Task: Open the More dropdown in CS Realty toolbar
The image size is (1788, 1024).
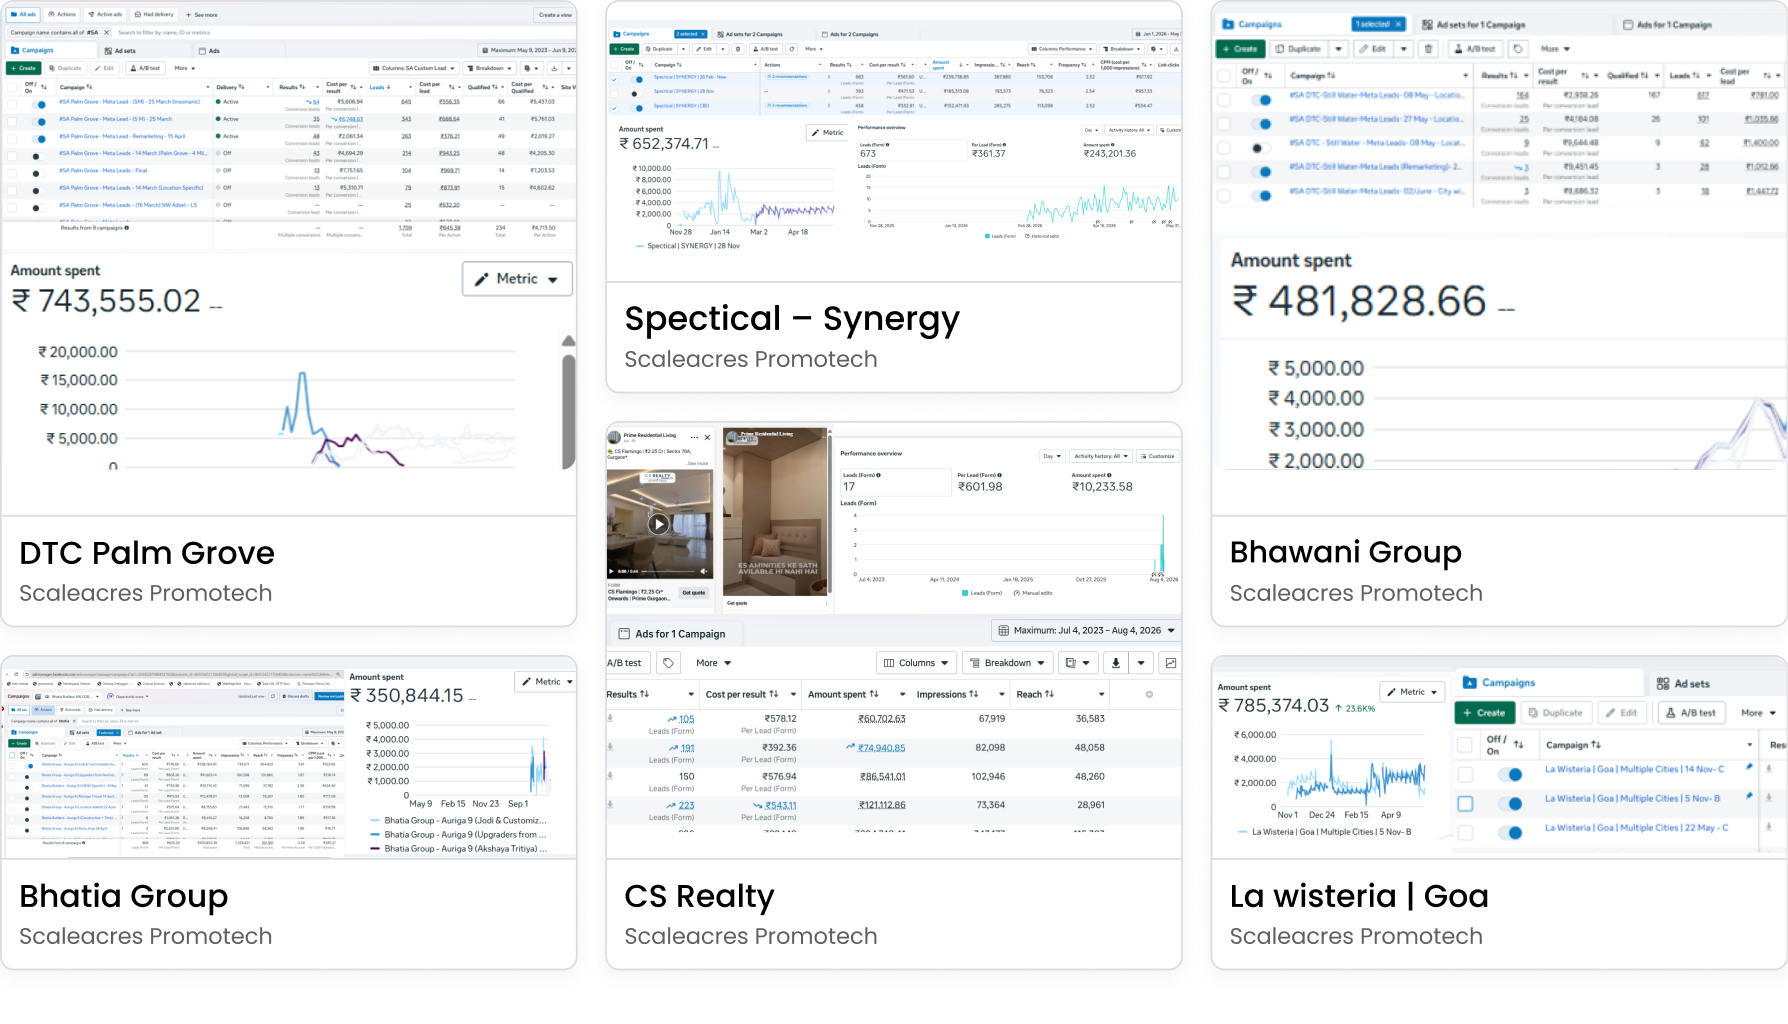Action: click(x=714, y=663)
